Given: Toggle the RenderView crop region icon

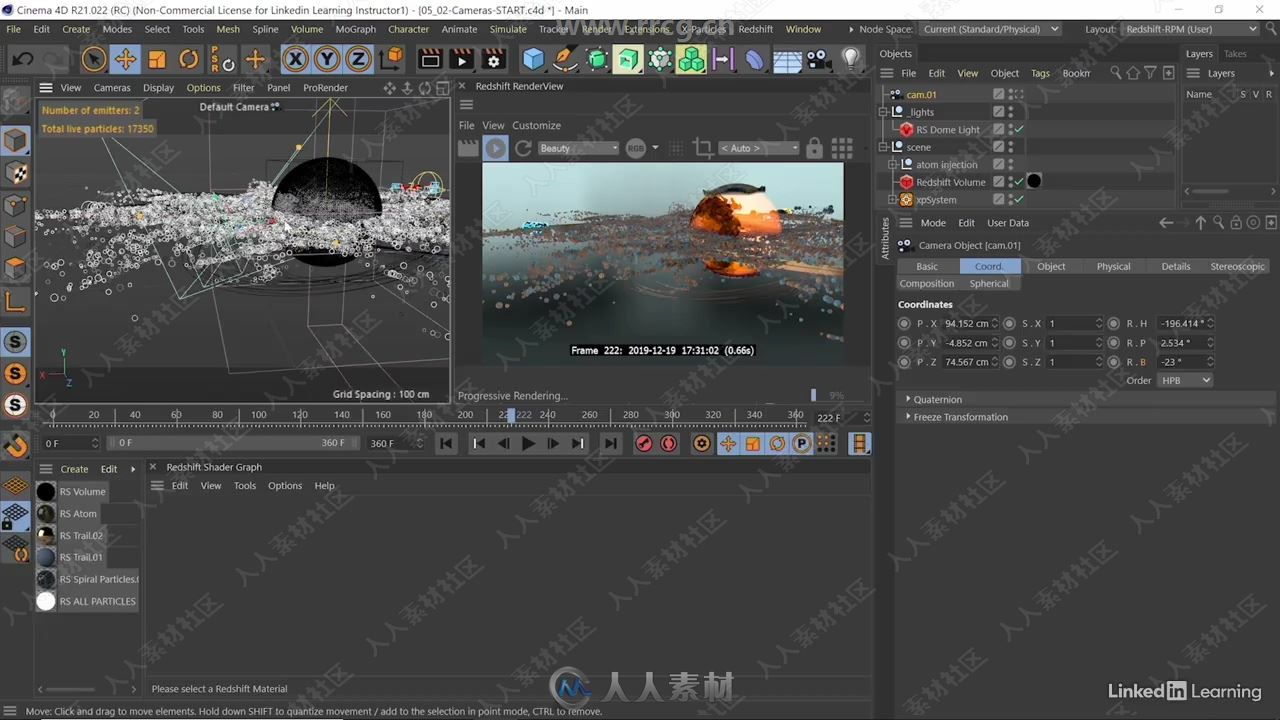Looking at the screenshot, I should click(703, 148).
